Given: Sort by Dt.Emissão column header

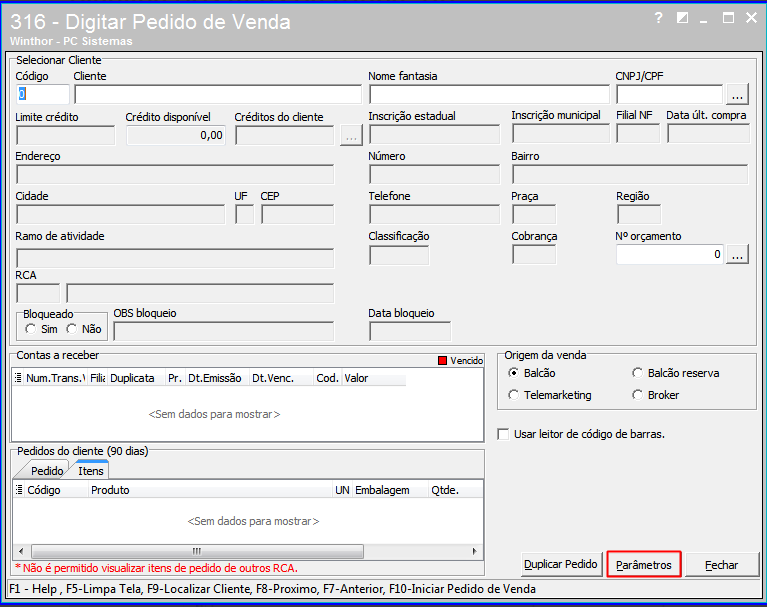Looking at the screenshot, I should (x=217, y=378).
